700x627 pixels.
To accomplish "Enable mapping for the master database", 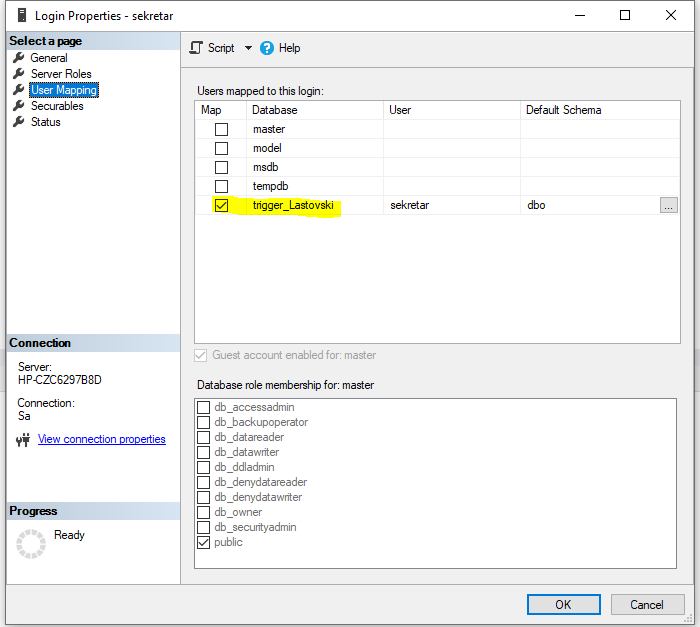I will point(221,129).
